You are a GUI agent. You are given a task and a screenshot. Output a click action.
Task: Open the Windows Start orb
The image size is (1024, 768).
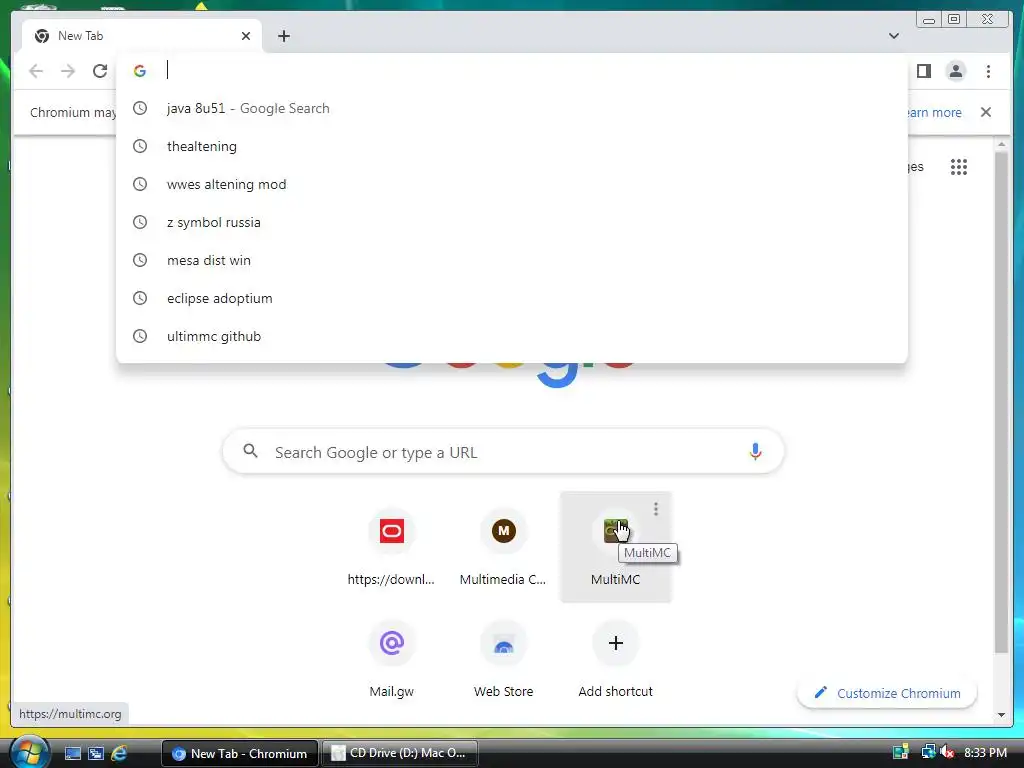pyautogui.click(x=29, y=752)
